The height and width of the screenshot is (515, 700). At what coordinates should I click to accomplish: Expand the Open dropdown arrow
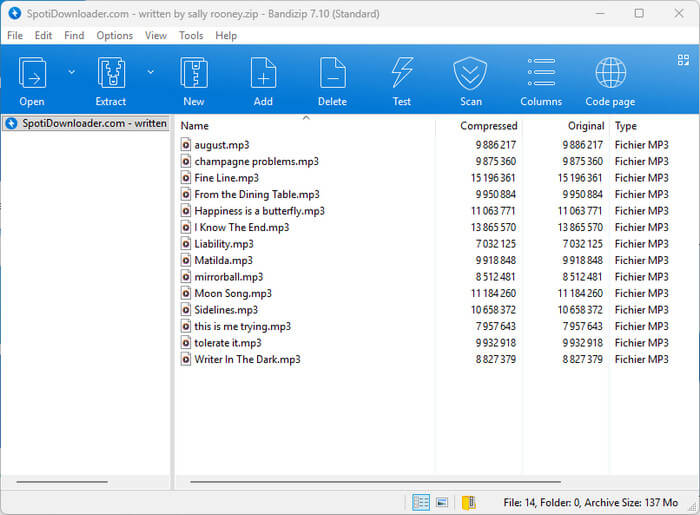coord(71,72)
